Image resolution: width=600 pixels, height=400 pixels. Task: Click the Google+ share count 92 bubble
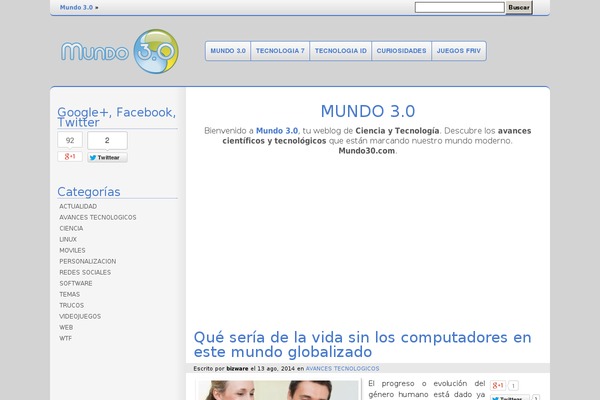(x=70, y=140)
